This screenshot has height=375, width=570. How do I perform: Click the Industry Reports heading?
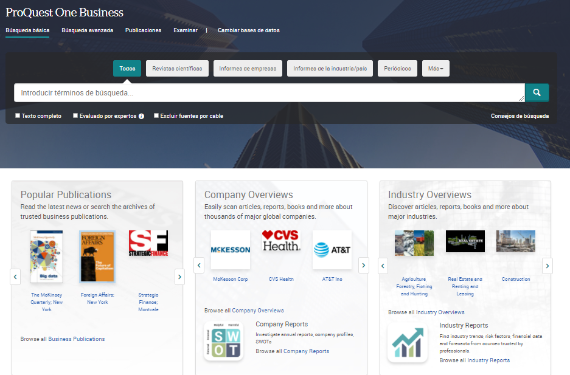(464, 326)
